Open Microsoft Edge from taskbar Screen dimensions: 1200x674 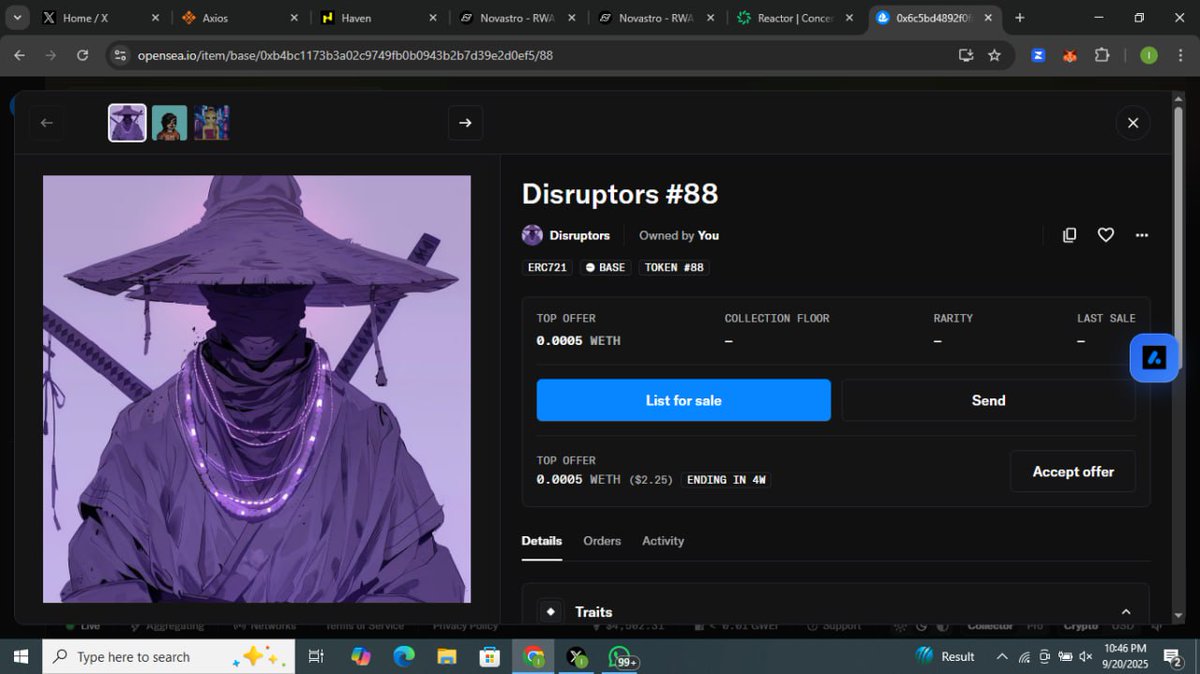point(404,656)
